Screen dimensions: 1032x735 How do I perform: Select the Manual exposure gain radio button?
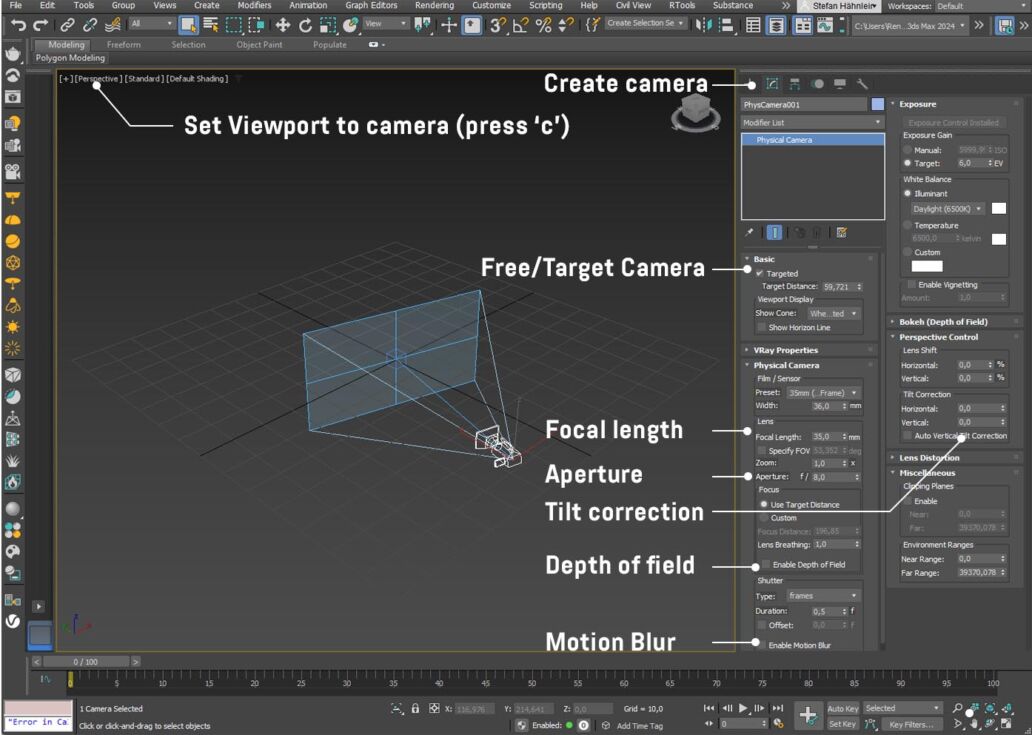[x=907, y=149]
